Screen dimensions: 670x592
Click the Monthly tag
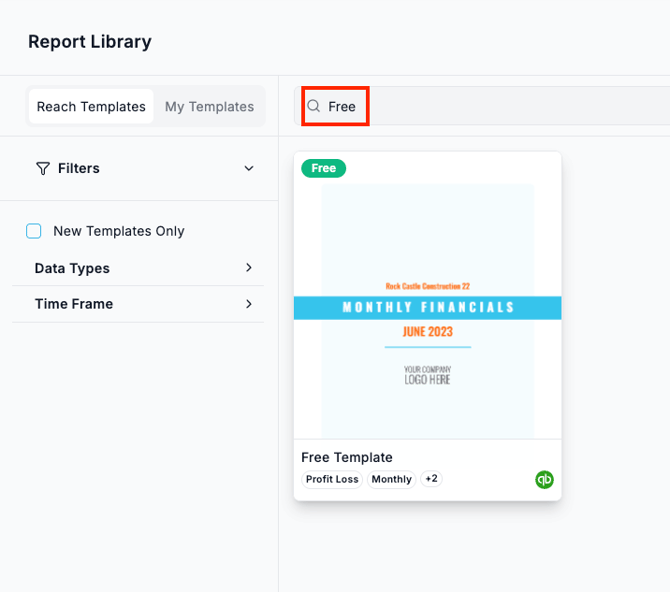[391, 479]
